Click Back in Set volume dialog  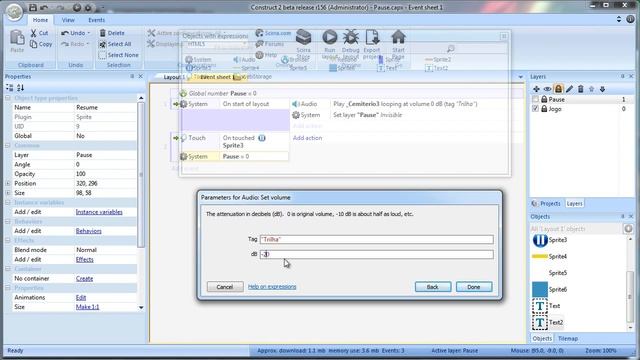[x=433, y=287]
